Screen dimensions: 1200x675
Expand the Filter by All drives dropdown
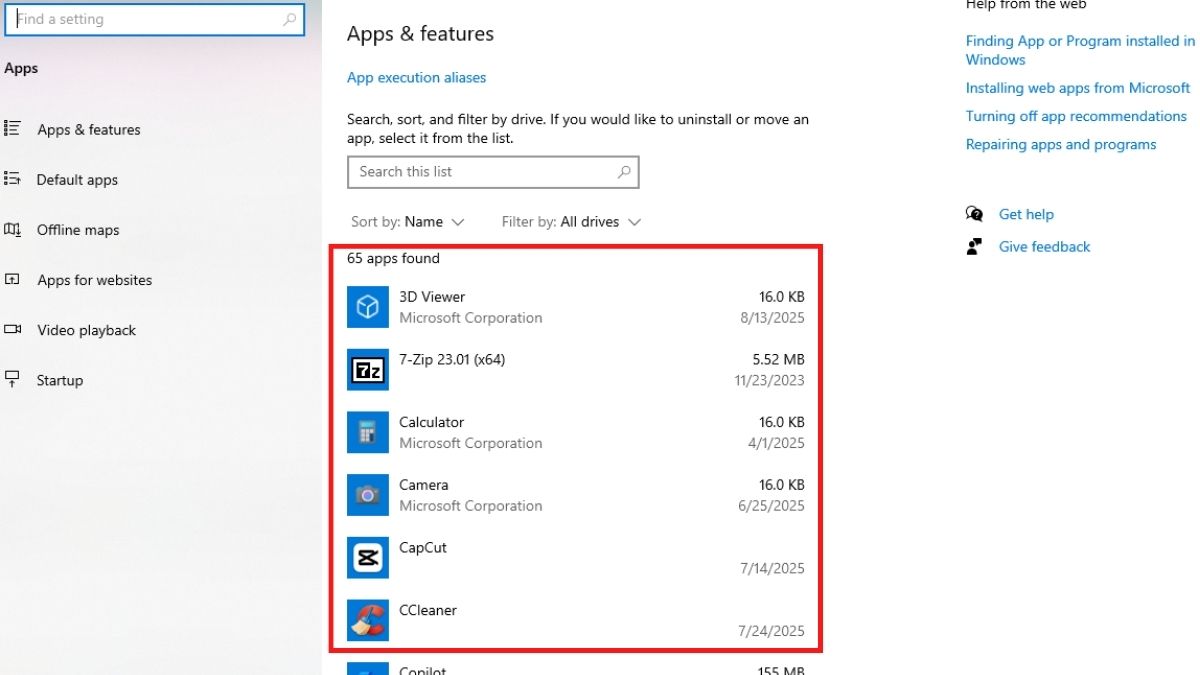(x=571, y=222)
